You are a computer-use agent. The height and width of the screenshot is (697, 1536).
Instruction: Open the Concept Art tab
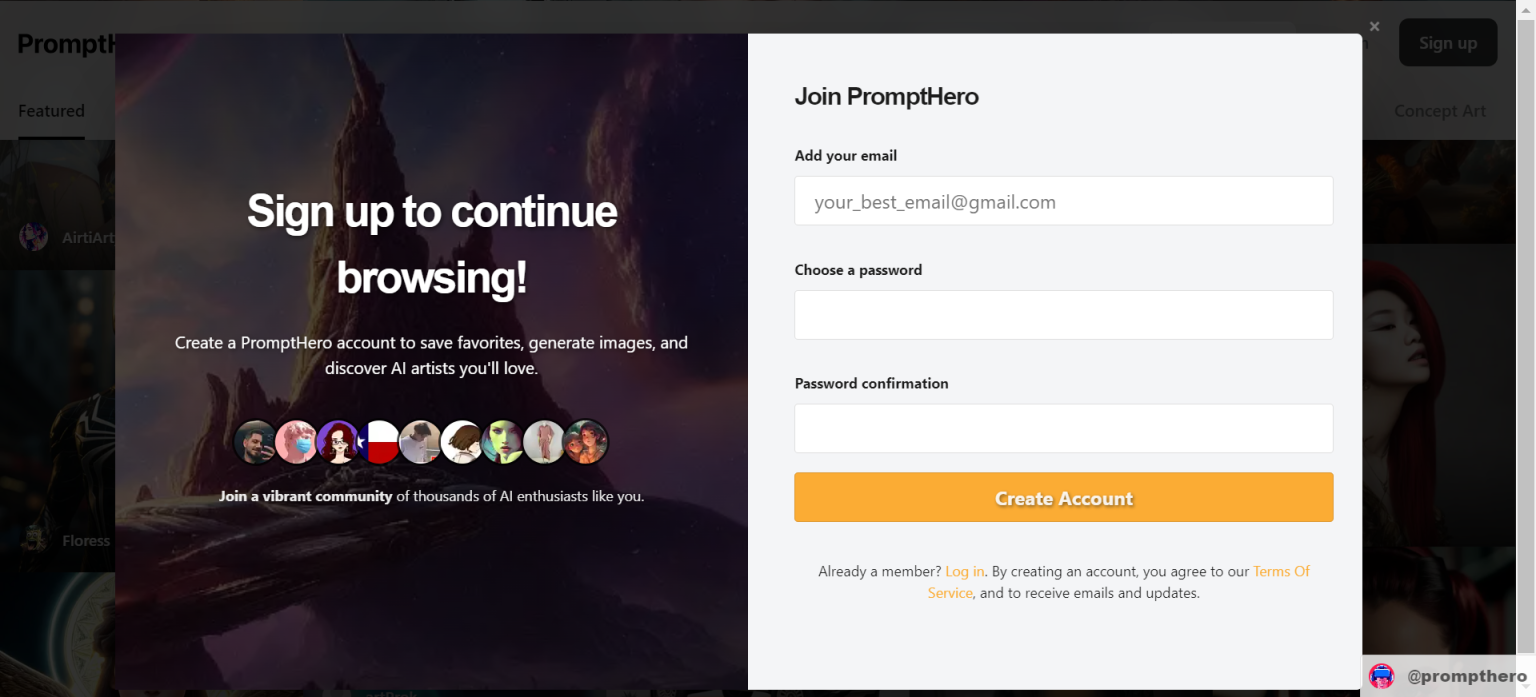[x=1440, y=110]
